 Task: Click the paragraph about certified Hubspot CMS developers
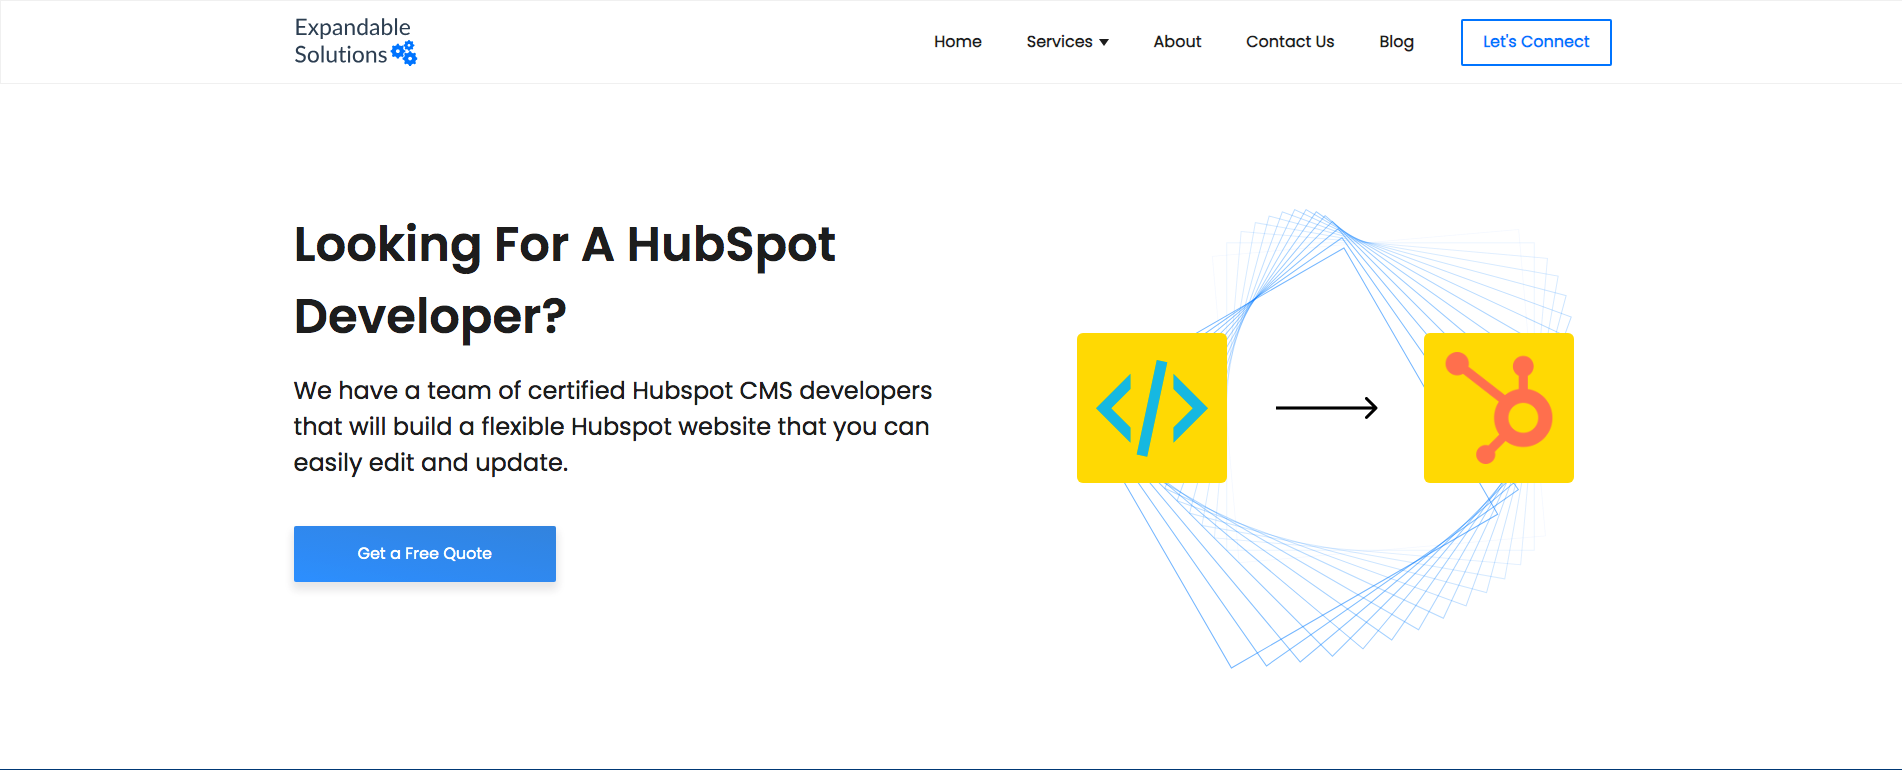pyautogui.click(x=613, y=426)
